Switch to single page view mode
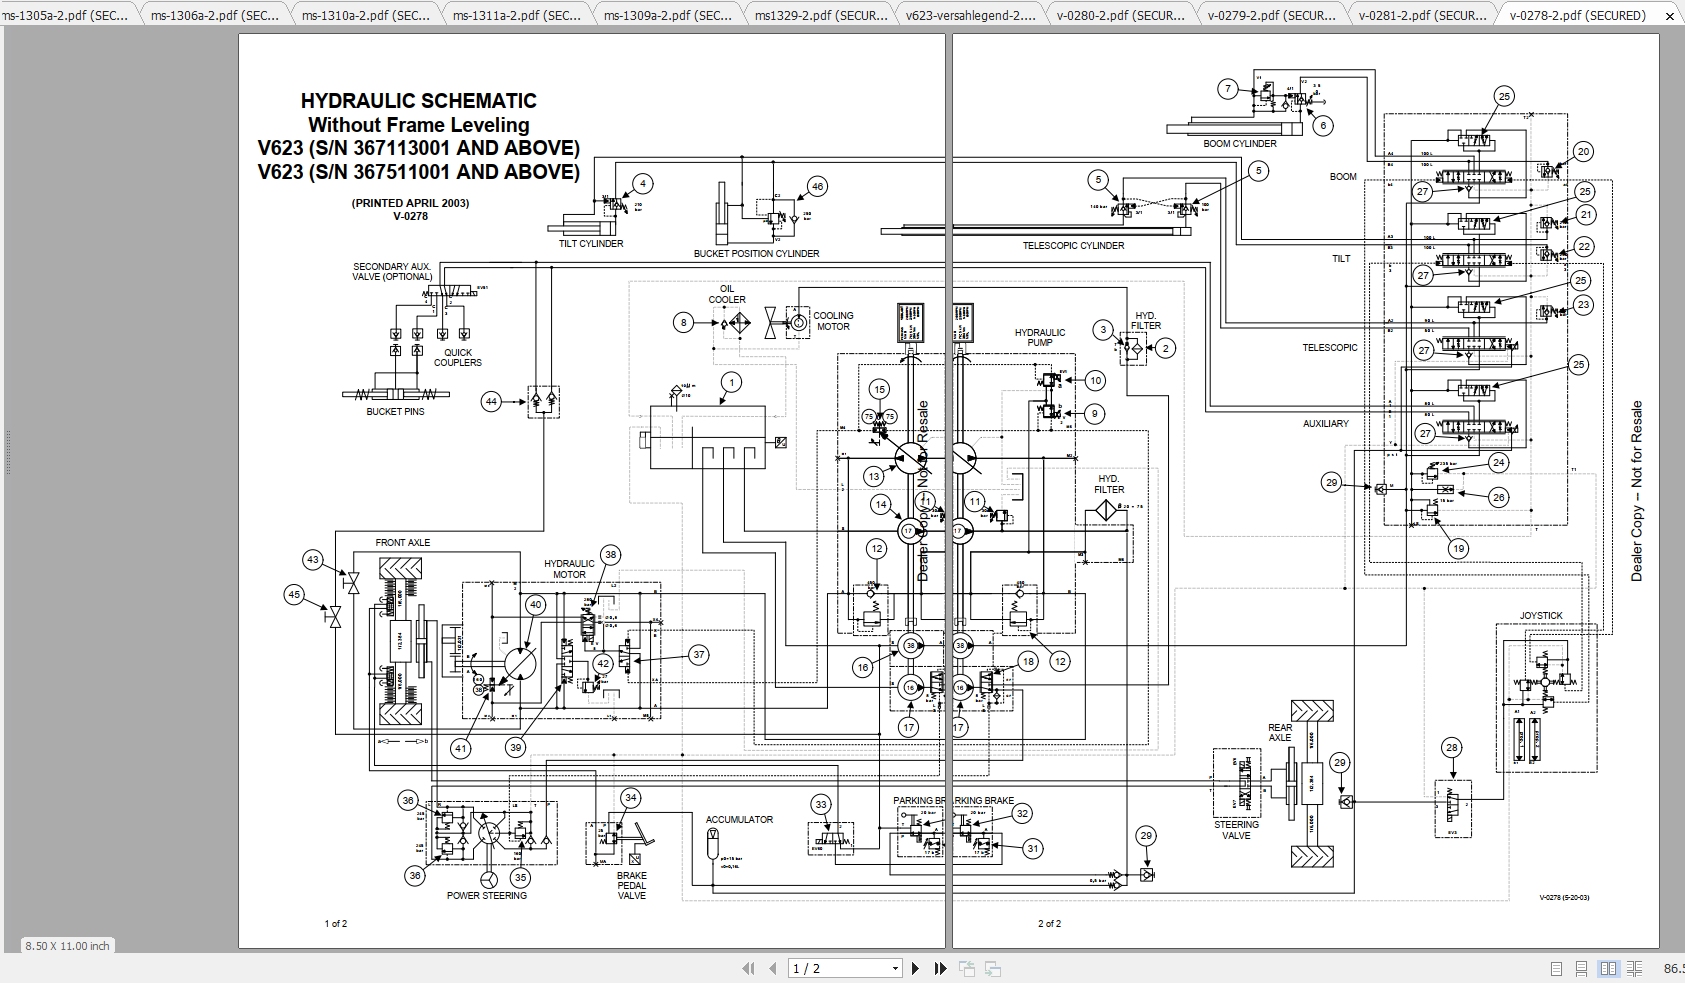The width and height of the screenshot is (1685, 983). click(1556, 968)
